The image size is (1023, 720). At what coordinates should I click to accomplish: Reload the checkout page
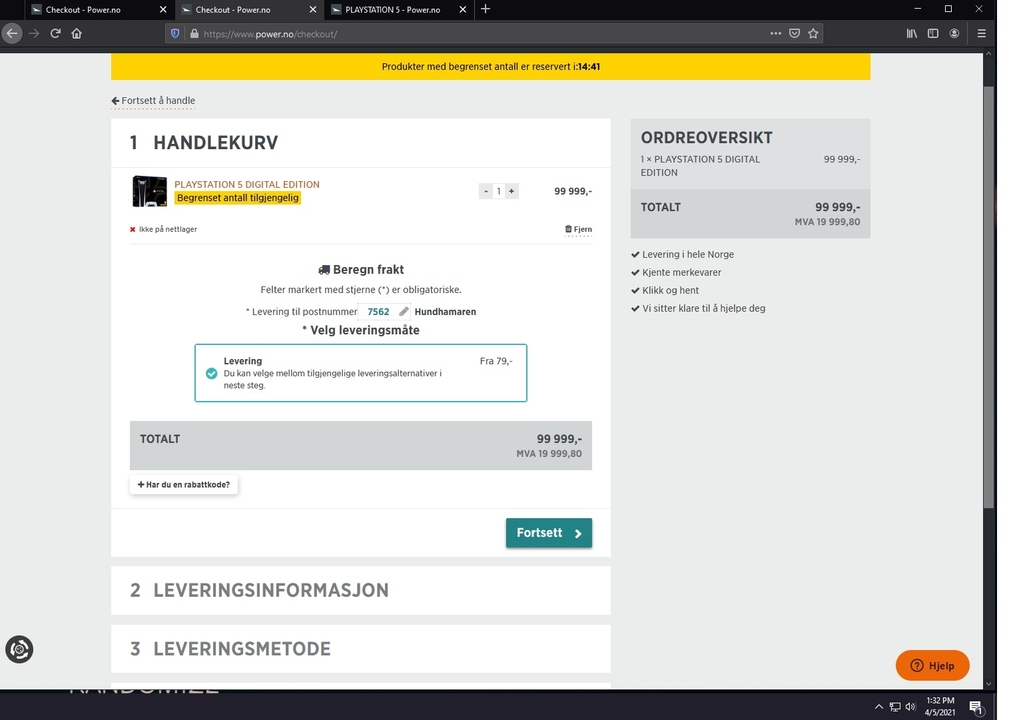pos(55,33)
